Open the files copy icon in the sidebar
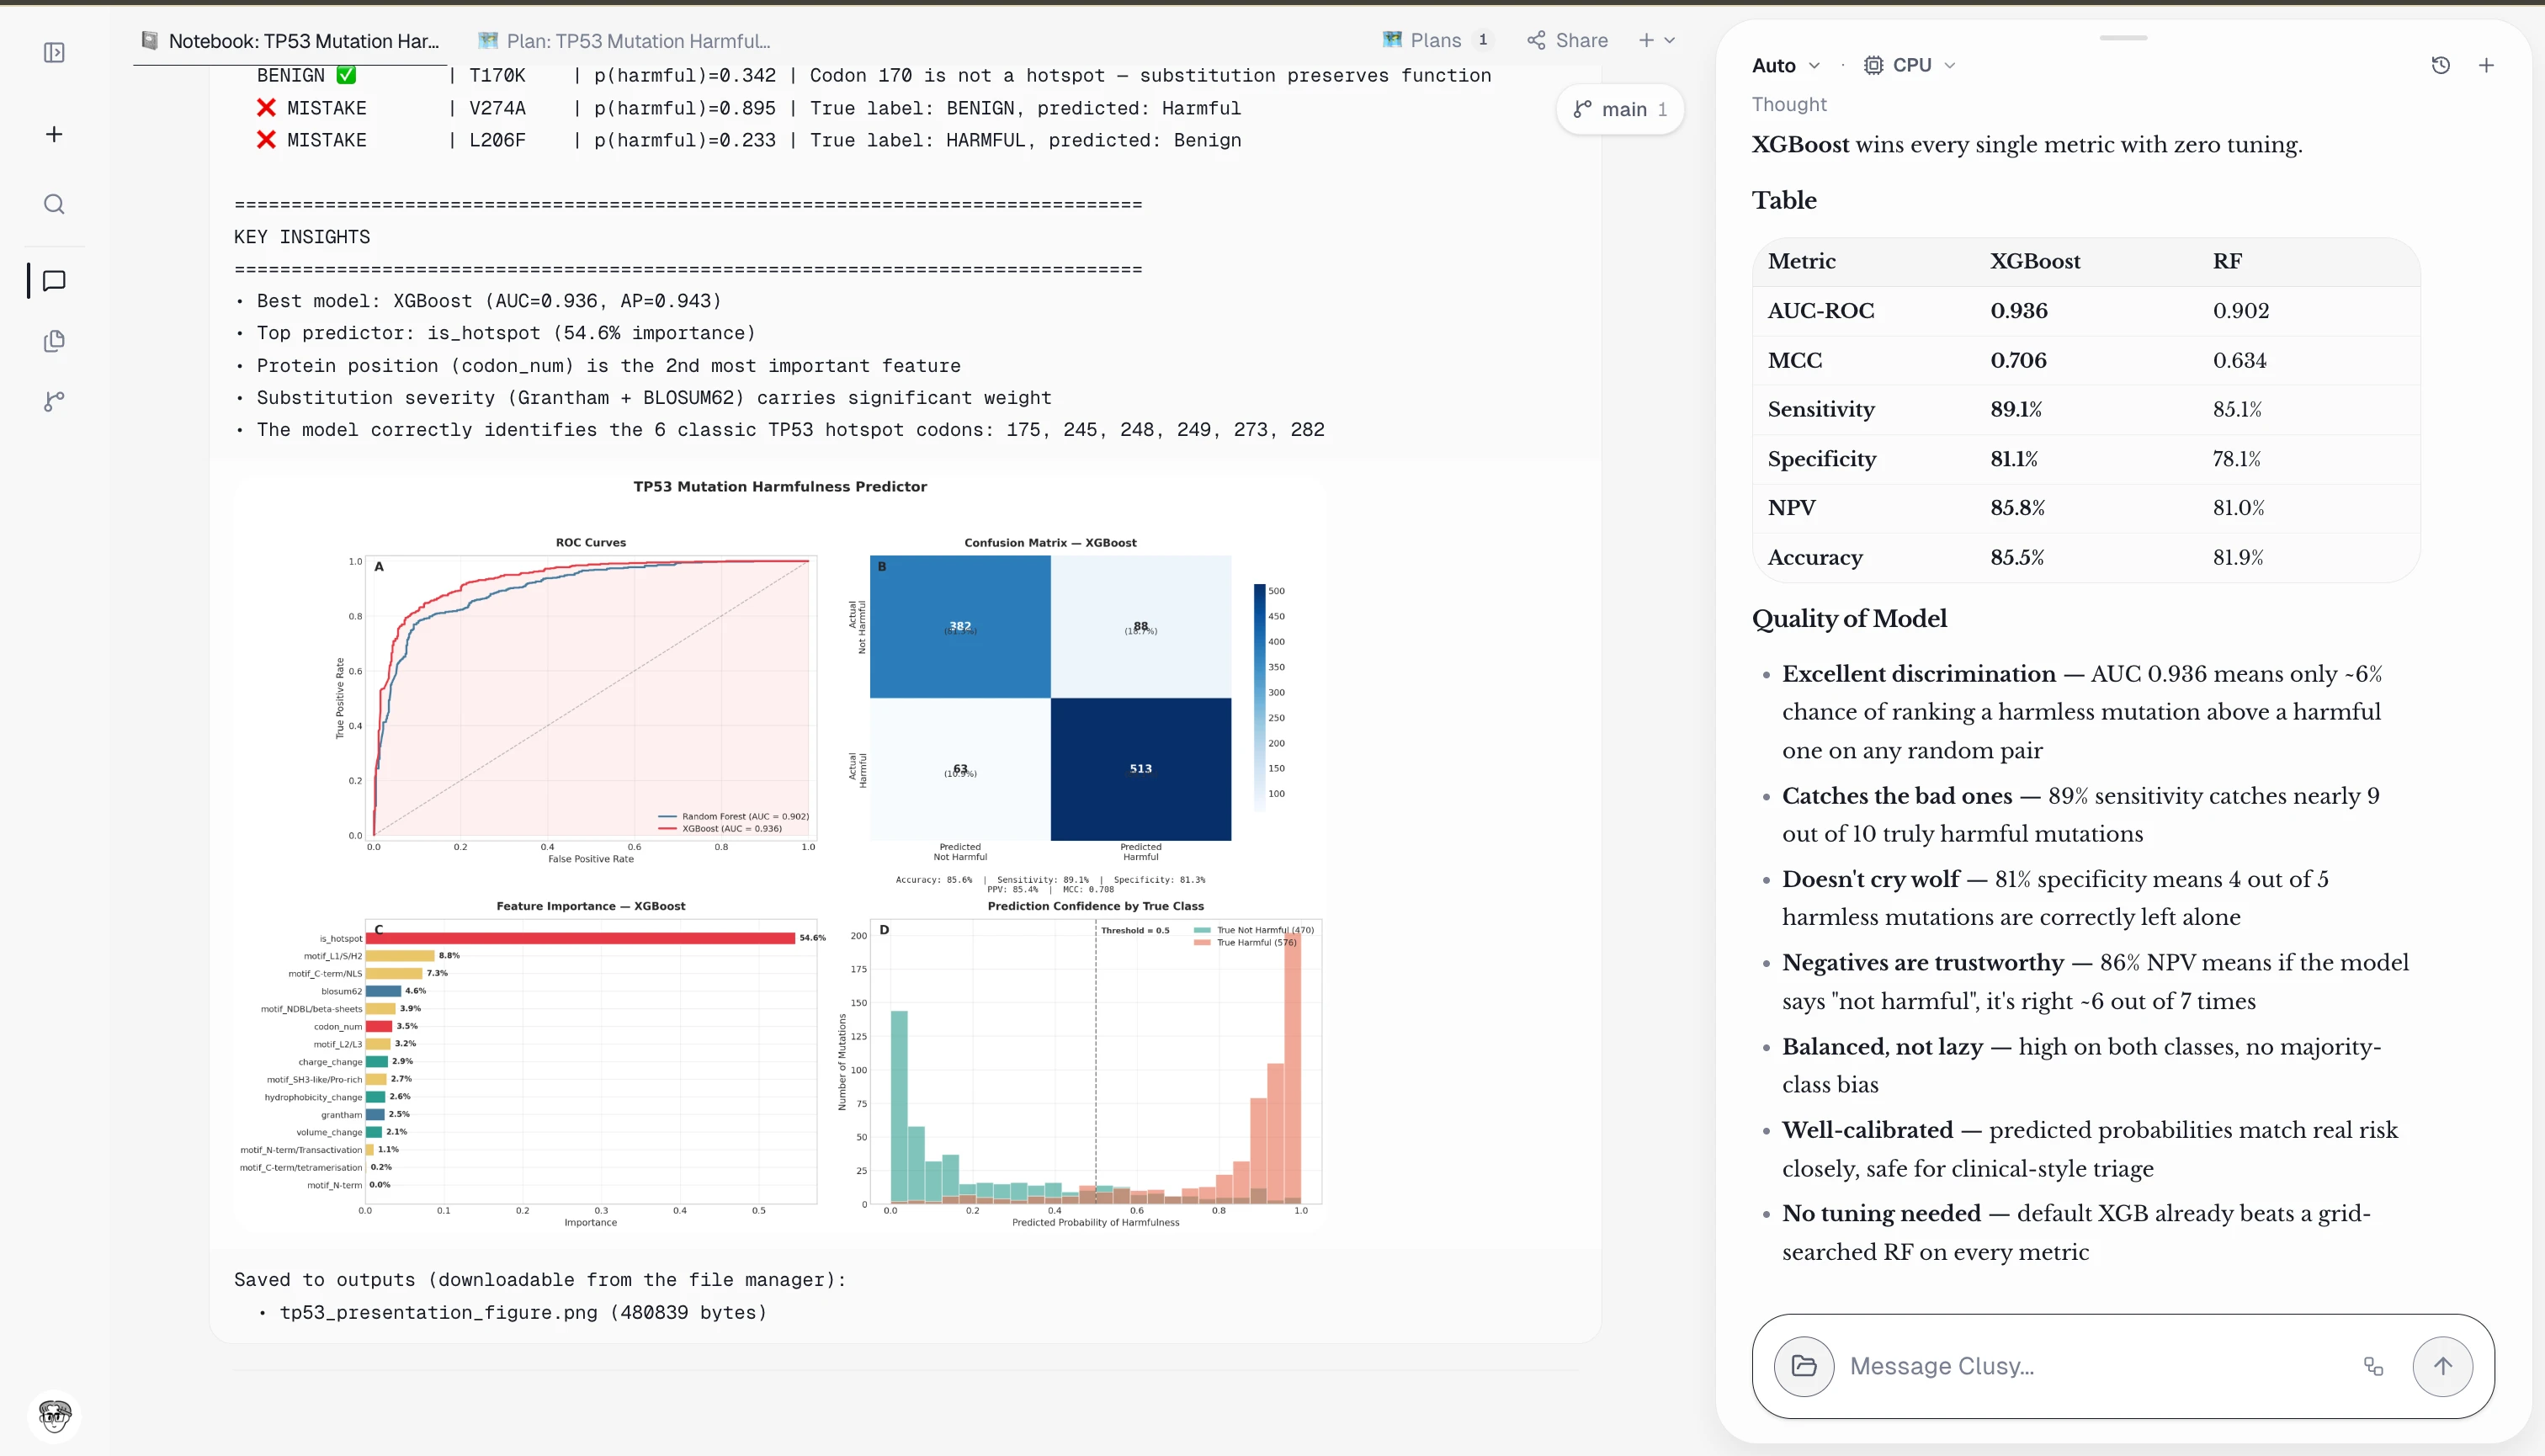Viewport: 2545px width, 1456px height. point(54,341)
